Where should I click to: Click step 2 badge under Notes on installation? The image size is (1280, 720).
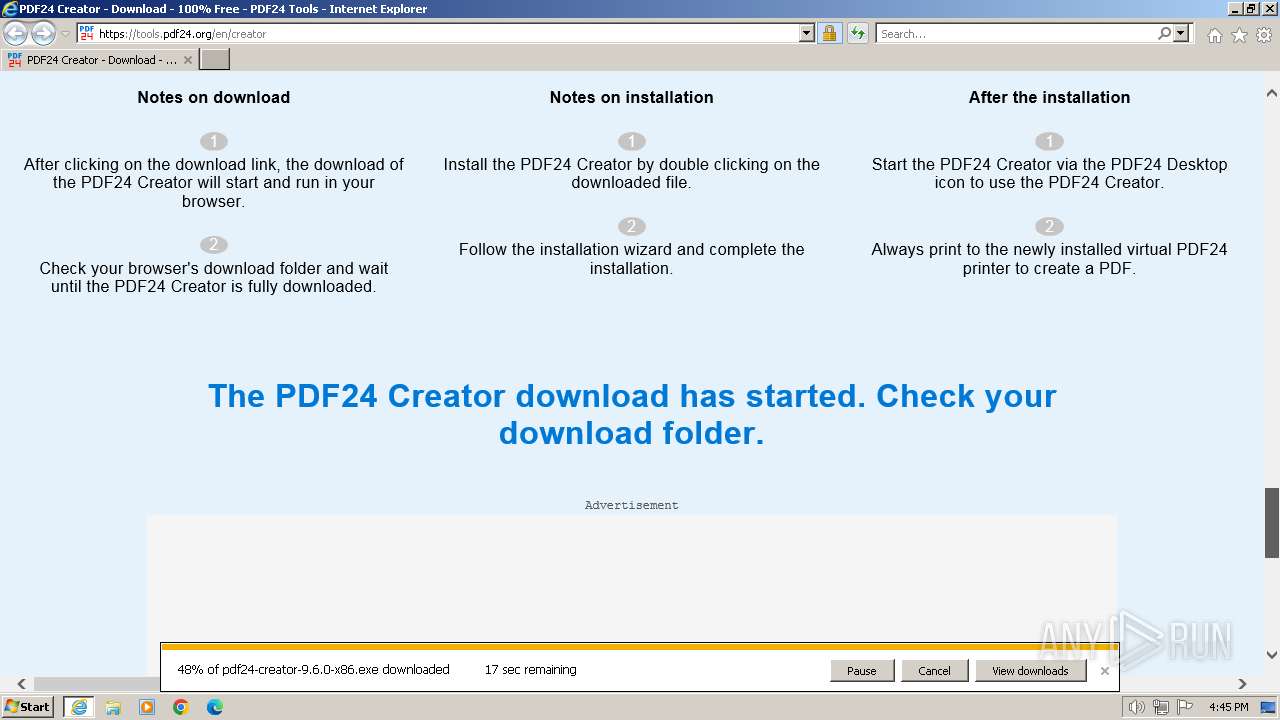click(631, 226)
